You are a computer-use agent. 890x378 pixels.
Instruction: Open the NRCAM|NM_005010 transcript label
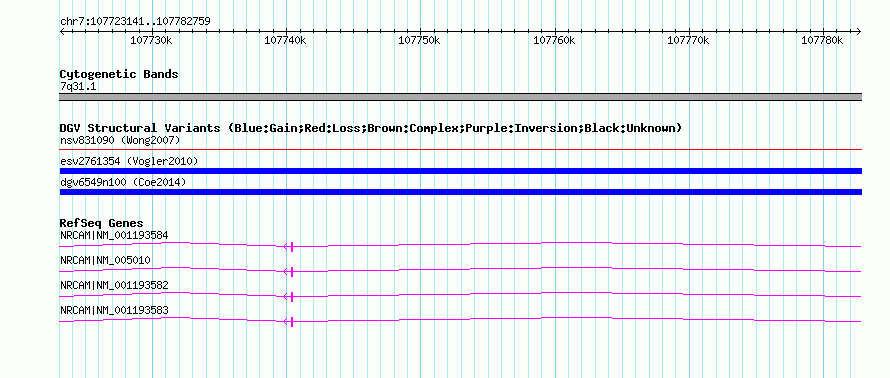pyautogui.click(x=105, y=261)
